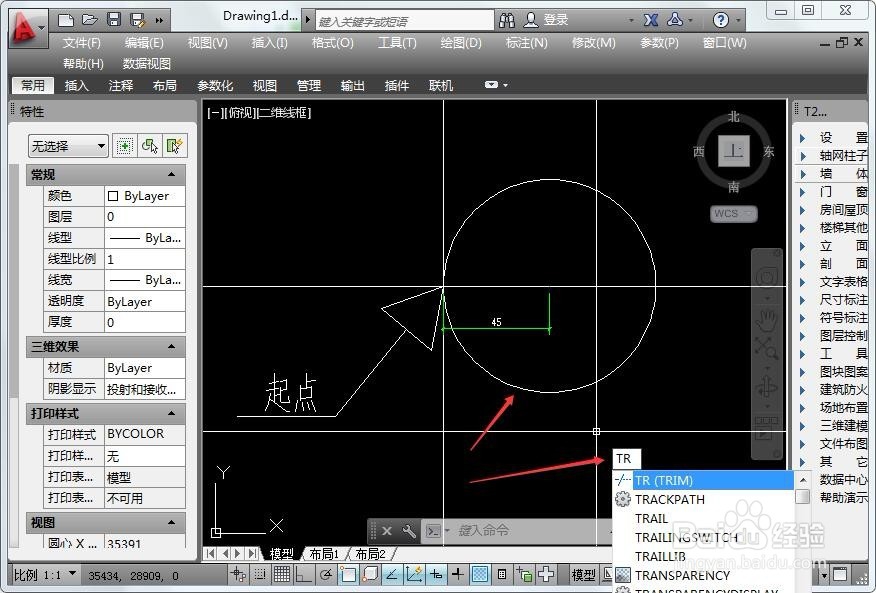Viewport: 876px width, 593px height.
Task: Close the command line with X icon
Action: (387, 530)
